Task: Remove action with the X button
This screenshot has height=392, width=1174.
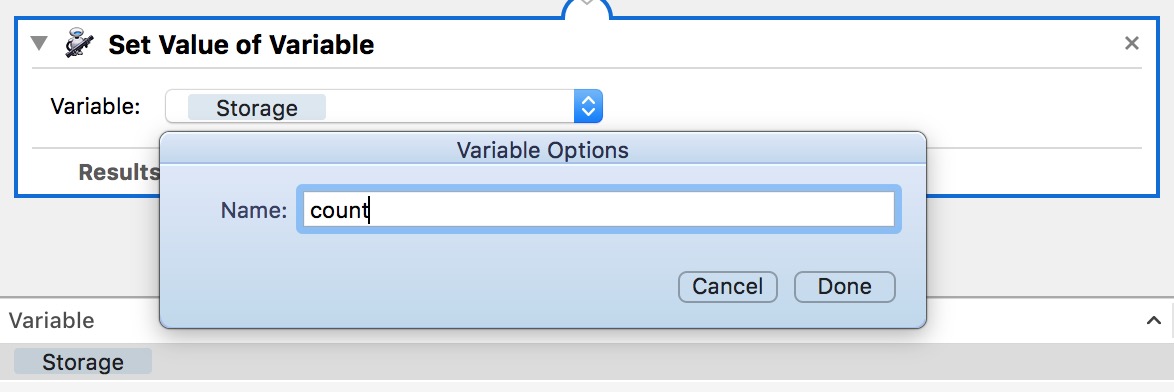Action: [x=1131, y=43]
